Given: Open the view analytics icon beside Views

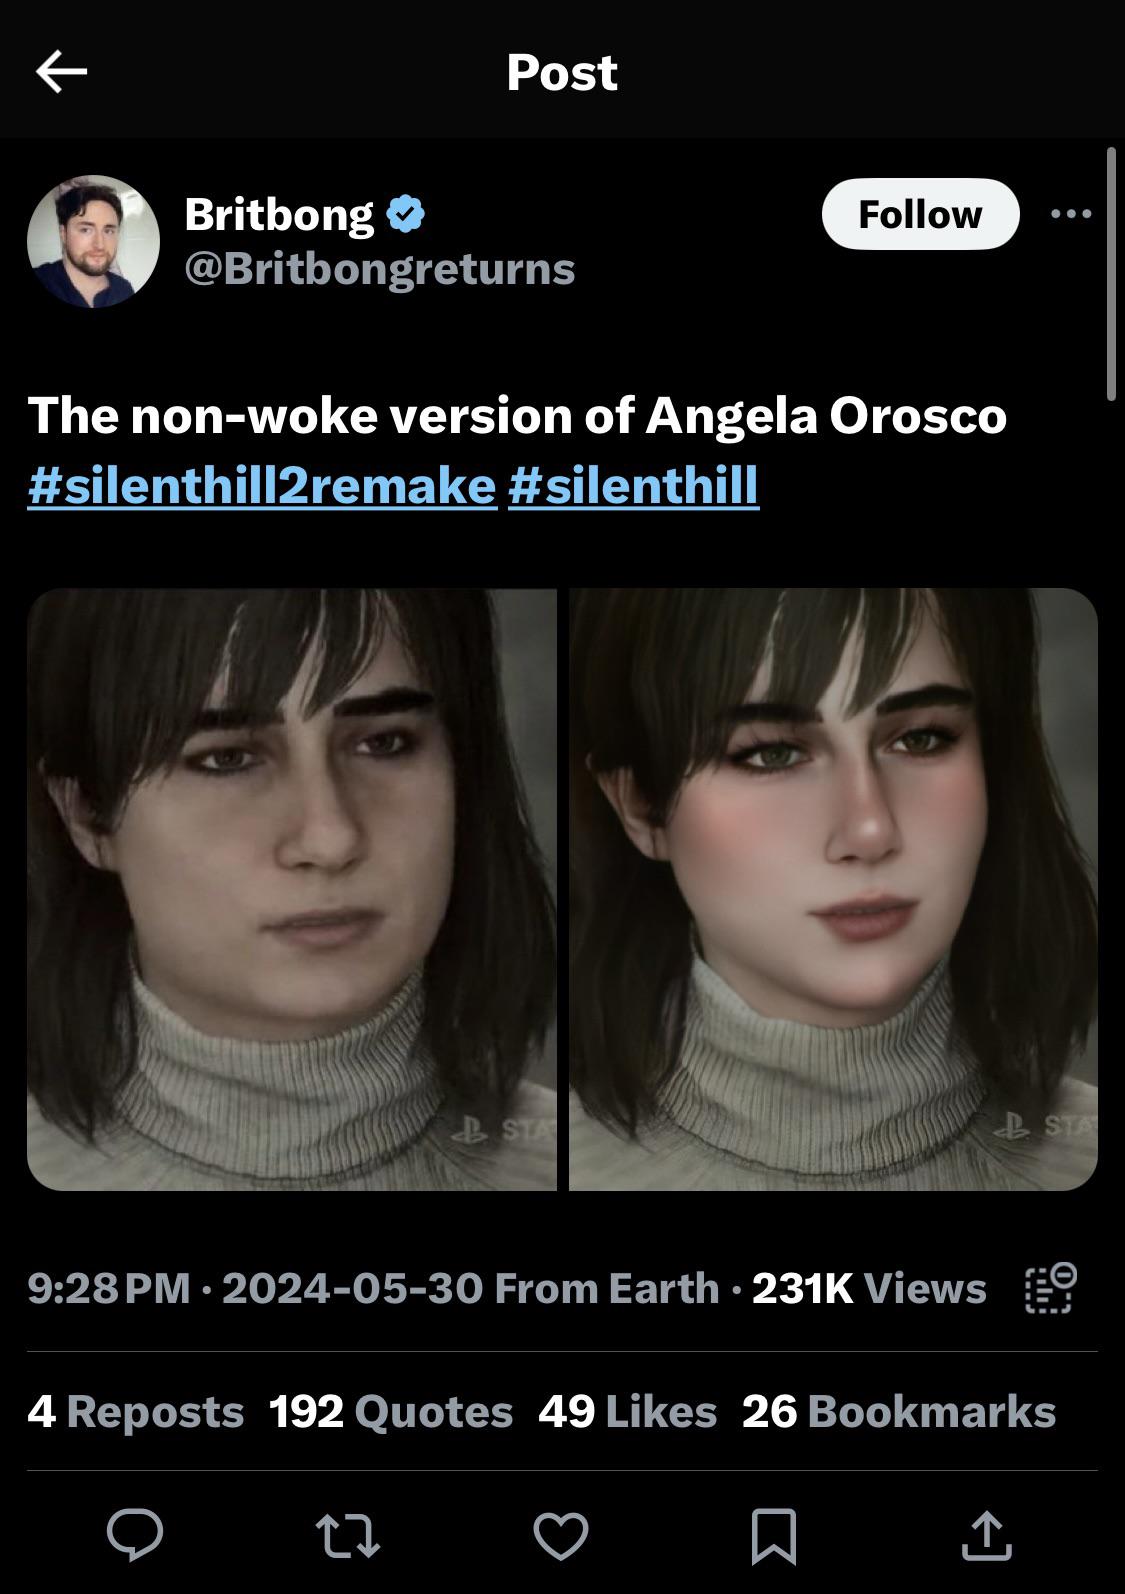Looking at the screenshot, I should (1050, 1288).
